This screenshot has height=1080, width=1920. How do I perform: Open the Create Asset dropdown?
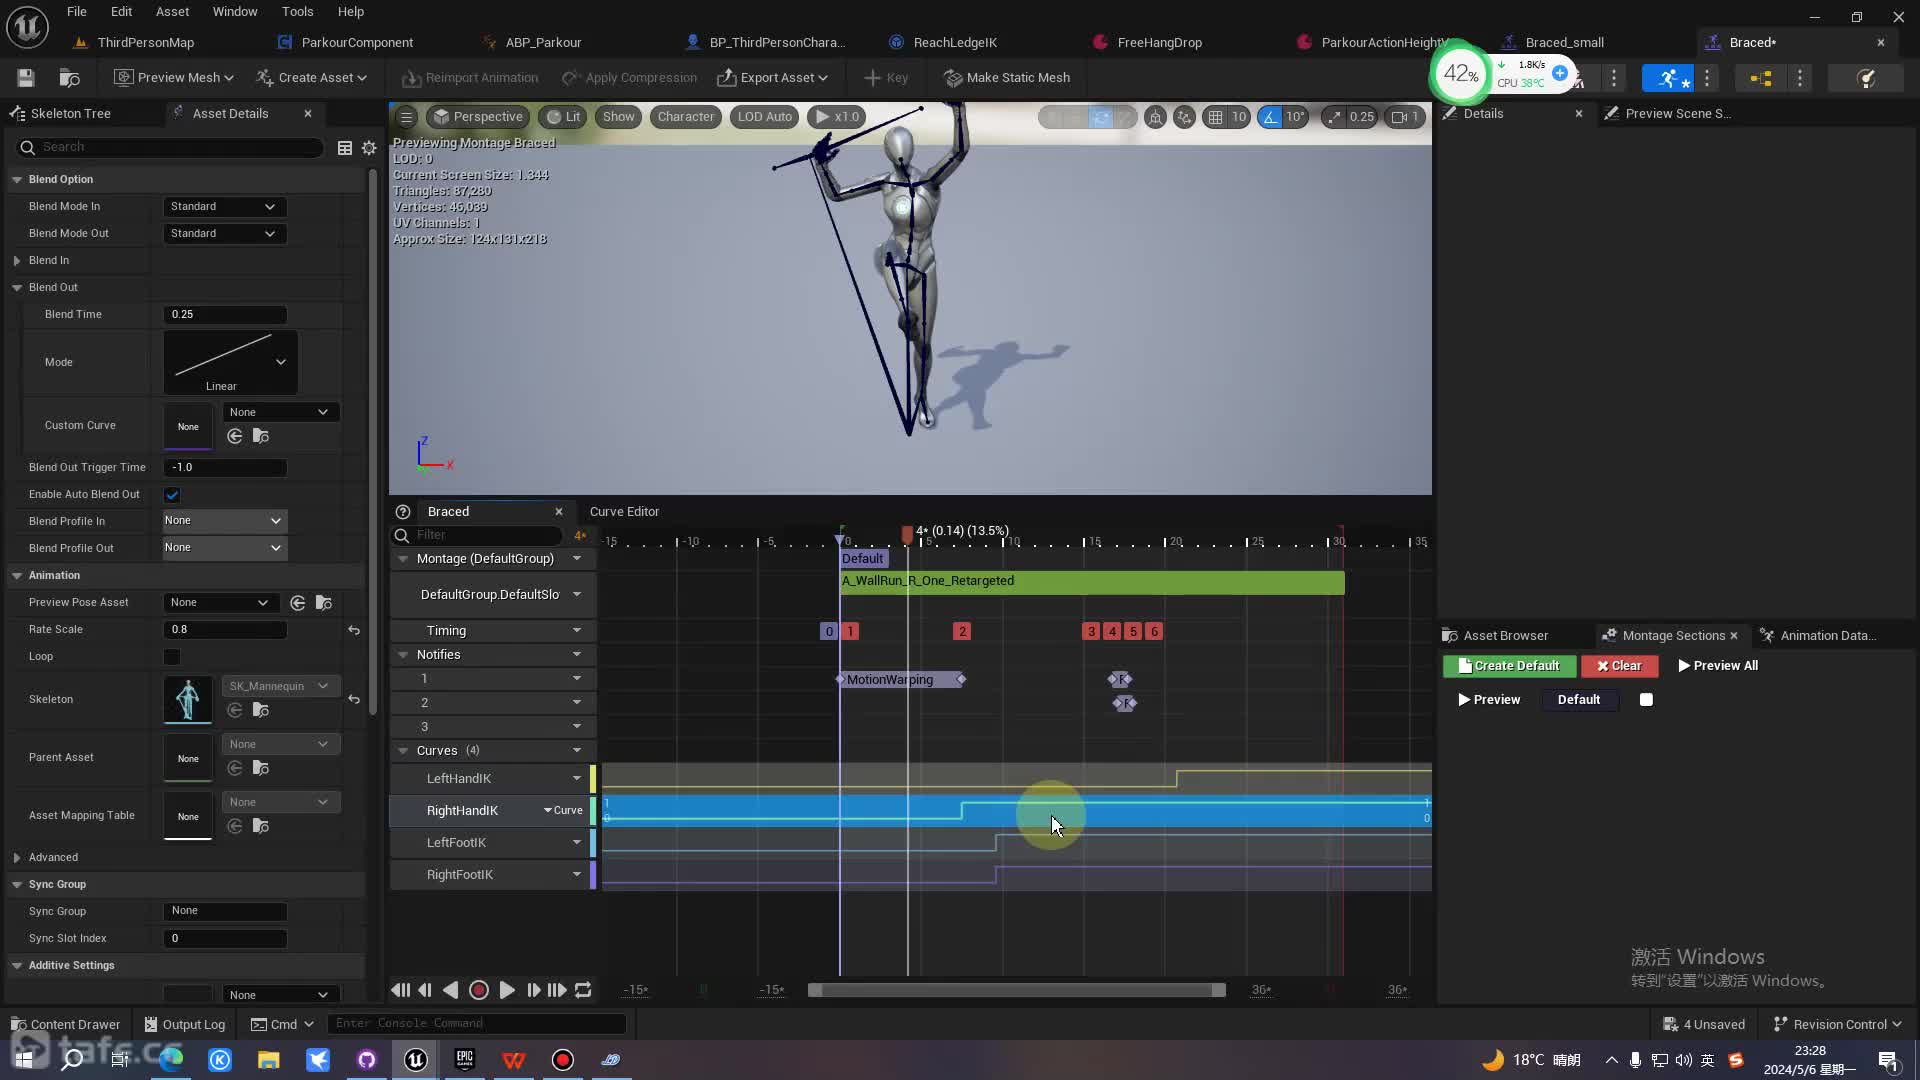pyautogui.click(x=312, y=78)
